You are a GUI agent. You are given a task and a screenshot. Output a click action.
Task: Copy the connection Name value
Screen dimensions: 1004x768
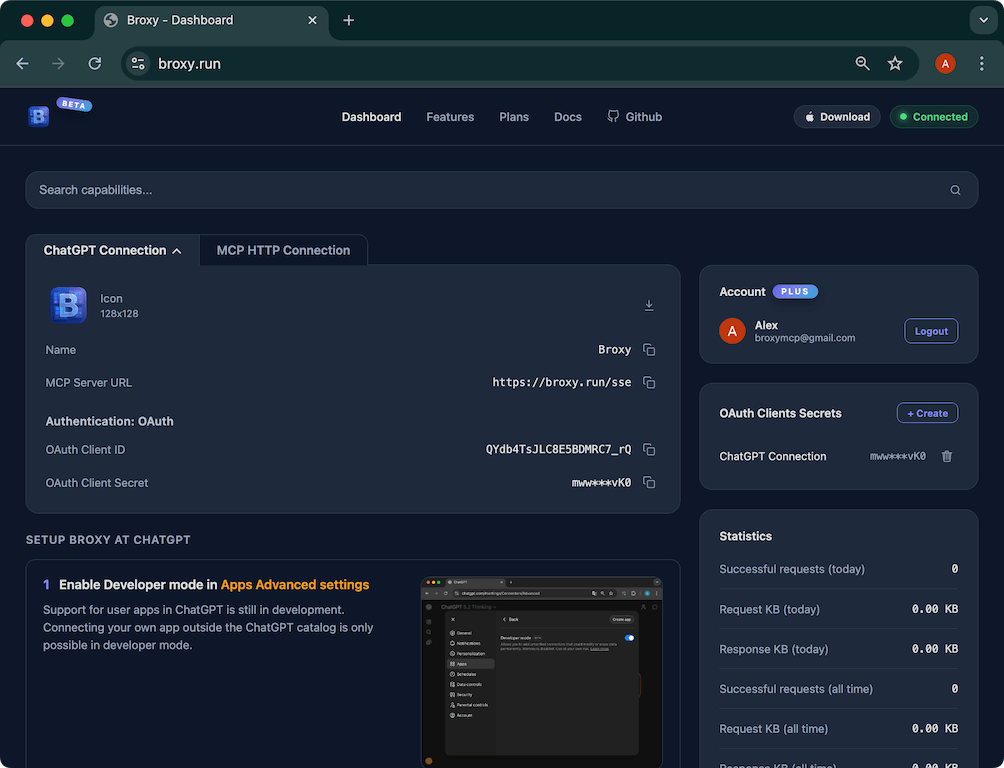(648, 350)
